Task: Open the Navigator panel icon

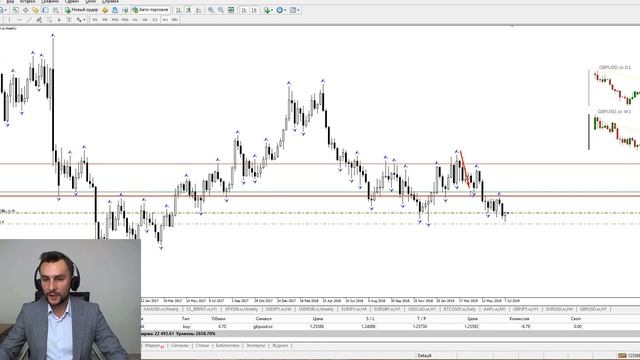Action: coord(45,10)
